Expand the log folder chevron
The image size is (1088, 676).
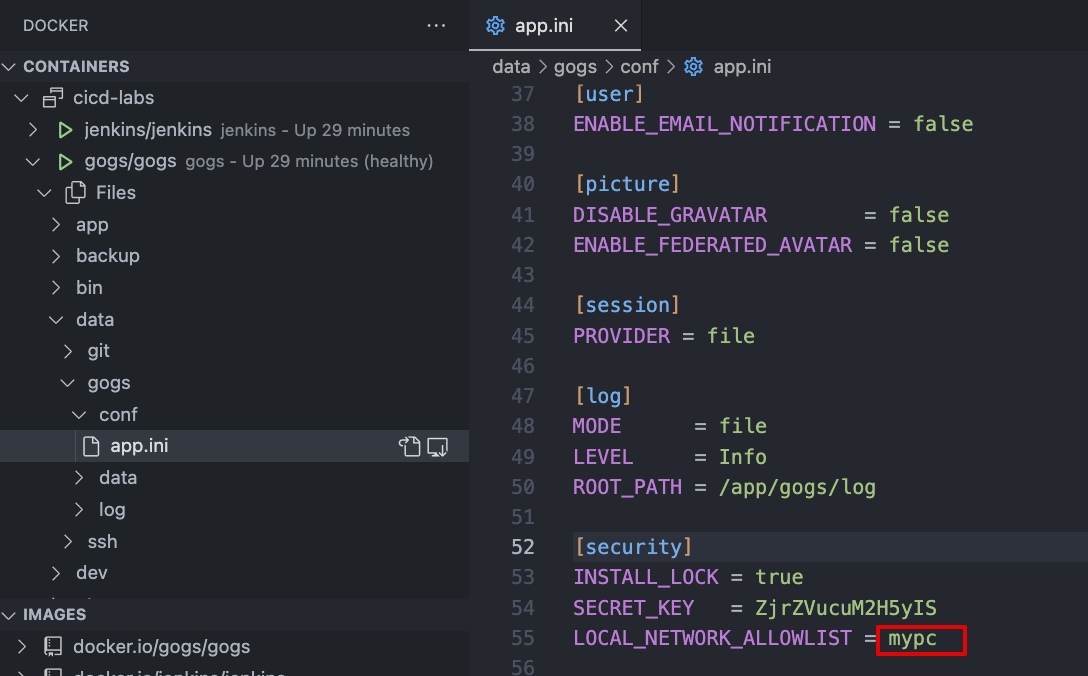tap(79, 509)
